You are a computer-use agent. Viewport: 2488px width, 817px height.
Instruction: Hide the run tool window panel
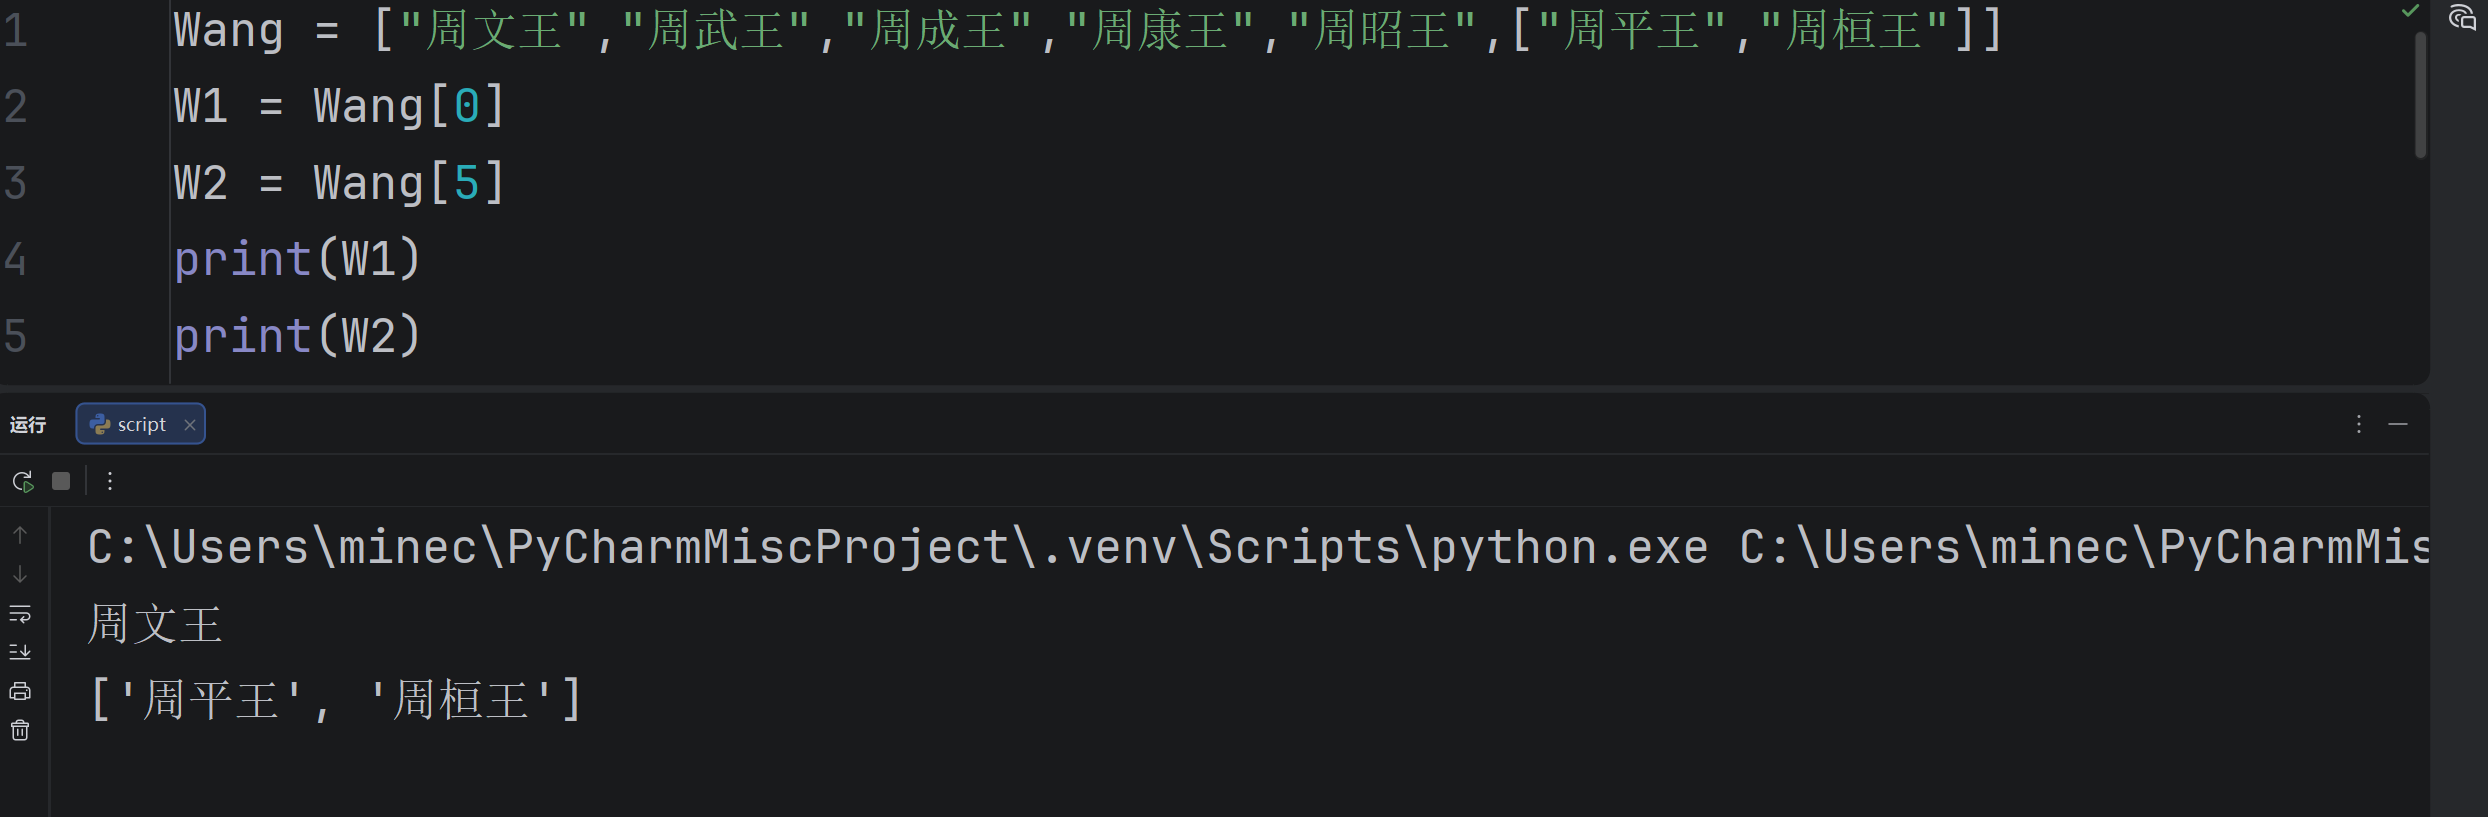coord(2398,424)
